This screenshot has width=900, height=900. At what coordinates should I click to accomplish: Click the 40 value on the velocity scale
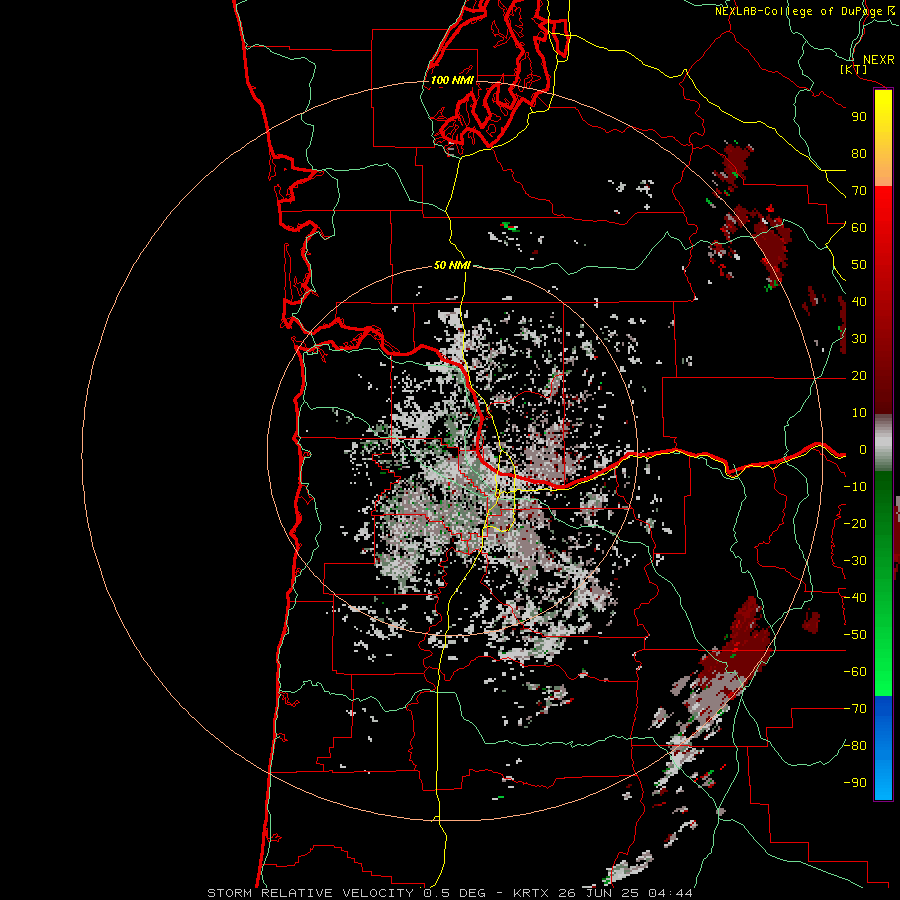click(859, 301)
